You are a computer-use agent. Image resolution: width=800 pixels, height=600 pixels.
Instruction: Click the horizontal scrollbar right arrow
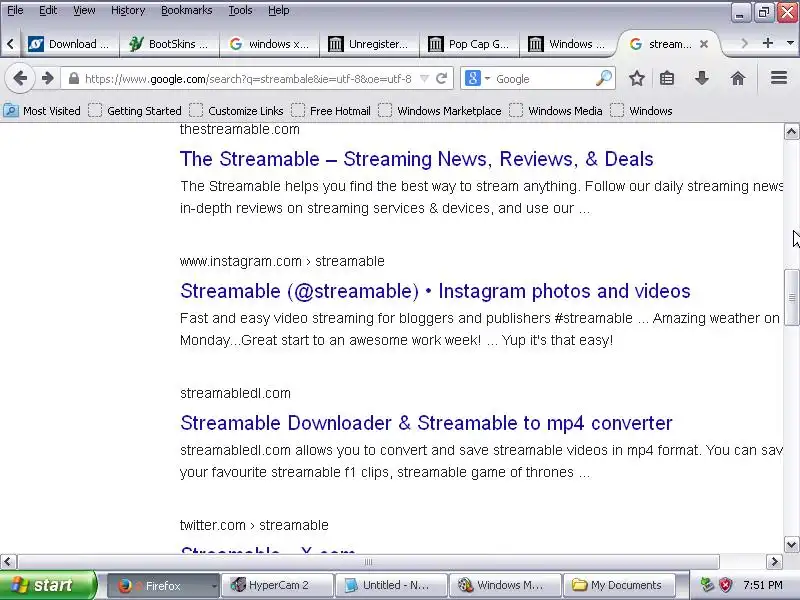click(774, 562)
